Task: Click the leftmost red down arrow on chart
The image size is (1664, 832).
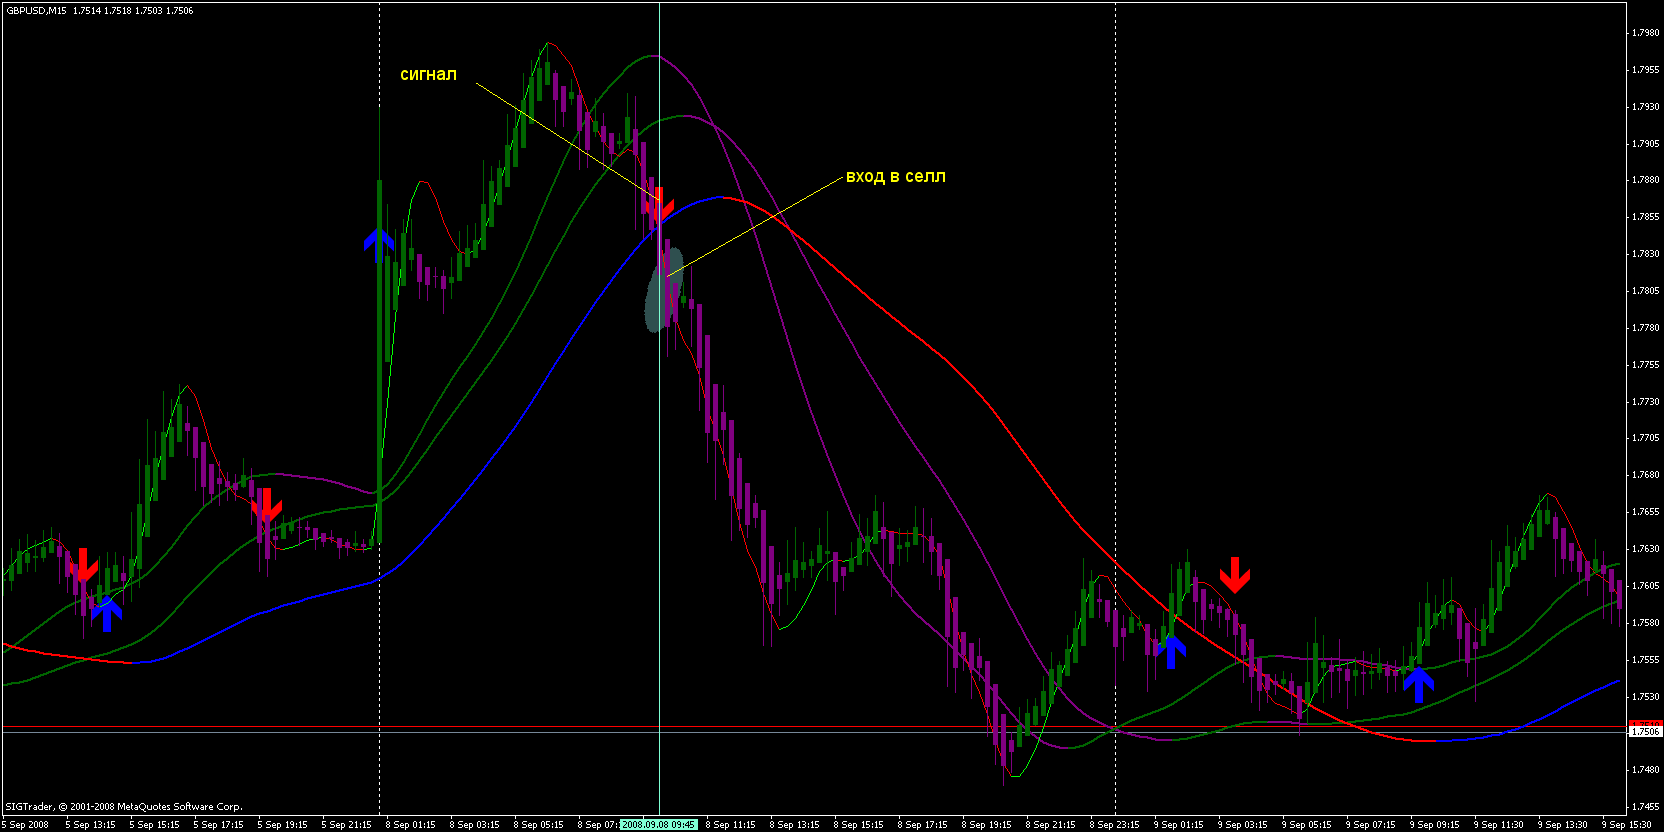Action: click(x=83, y=565)
